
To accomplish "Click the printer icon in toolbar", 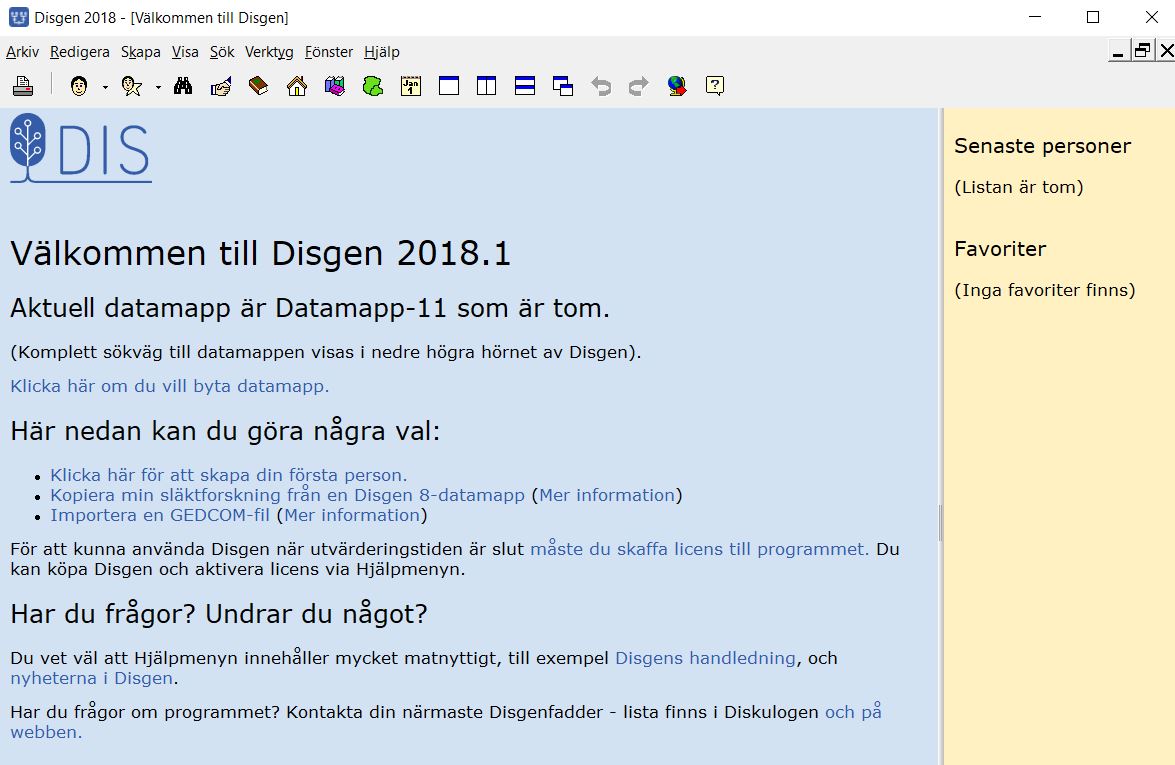I will point(23,86).
